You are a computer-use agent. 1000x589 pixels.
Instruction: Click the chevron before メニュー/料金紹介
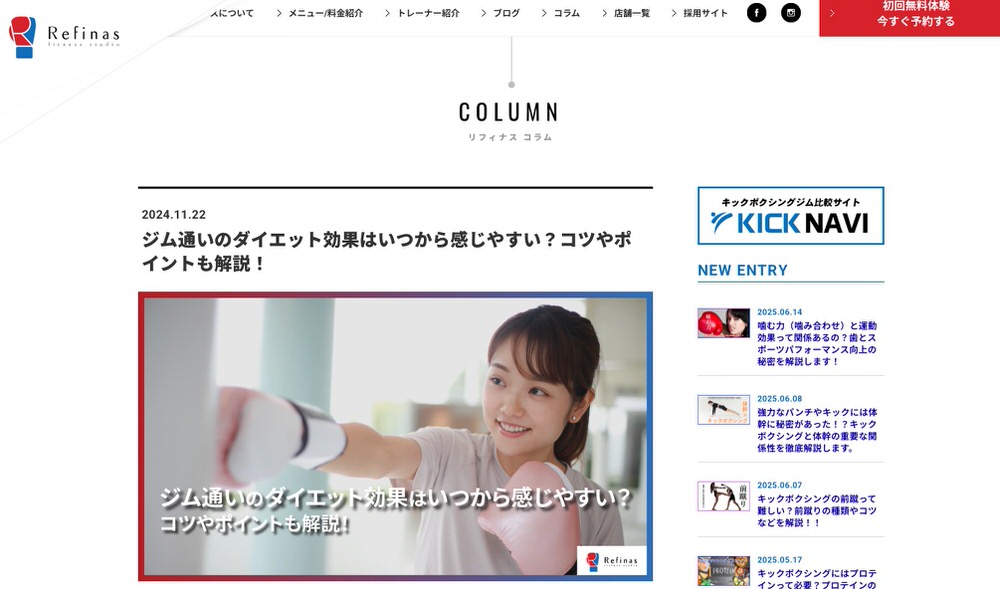[279, 13]
